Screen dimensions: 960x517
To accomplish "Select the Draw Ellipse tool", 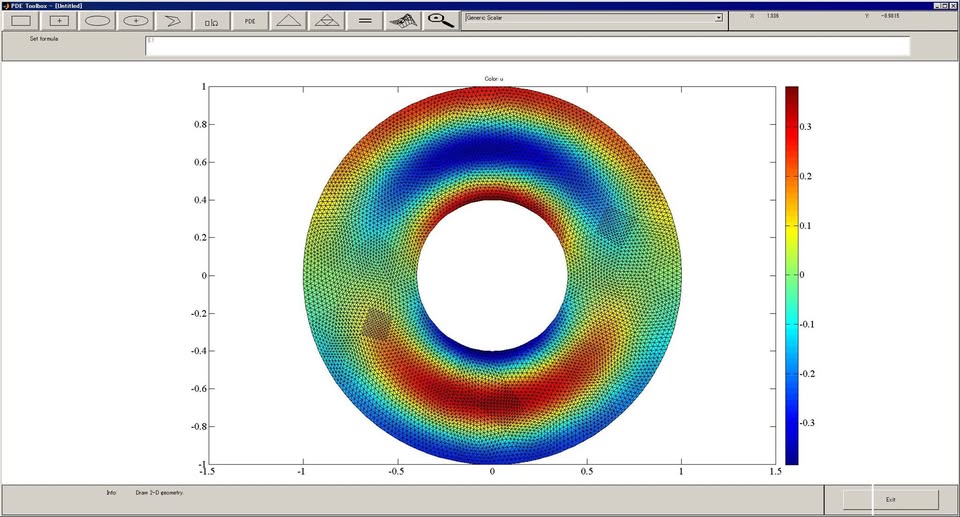I will pos(97,21).
